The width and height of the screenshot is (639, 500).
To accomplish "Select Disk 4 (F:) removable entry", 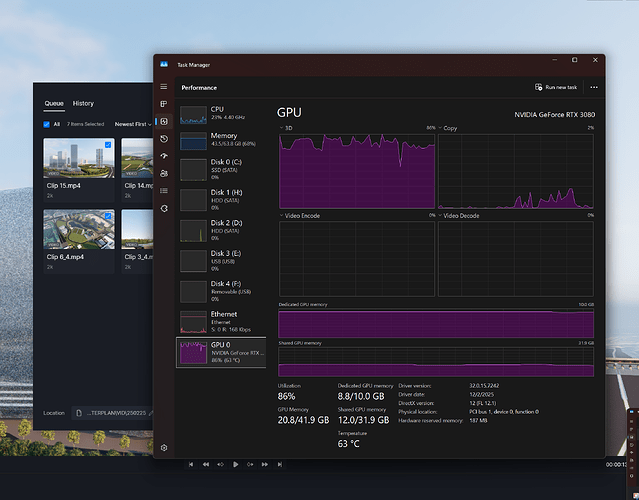I will pos(221,291).
